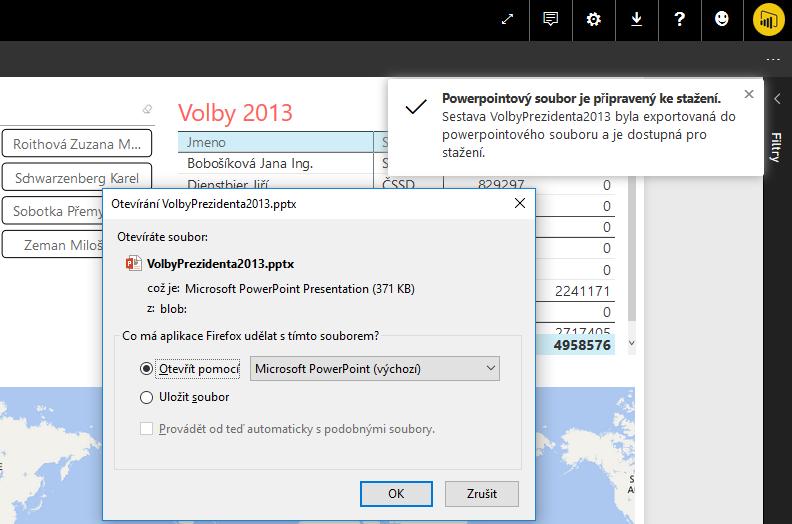Image resolution: width=792 pixels, height=524 pixels.
Task: Dismiss the PowerPoint export notification
Action: [x=749, y=94]
